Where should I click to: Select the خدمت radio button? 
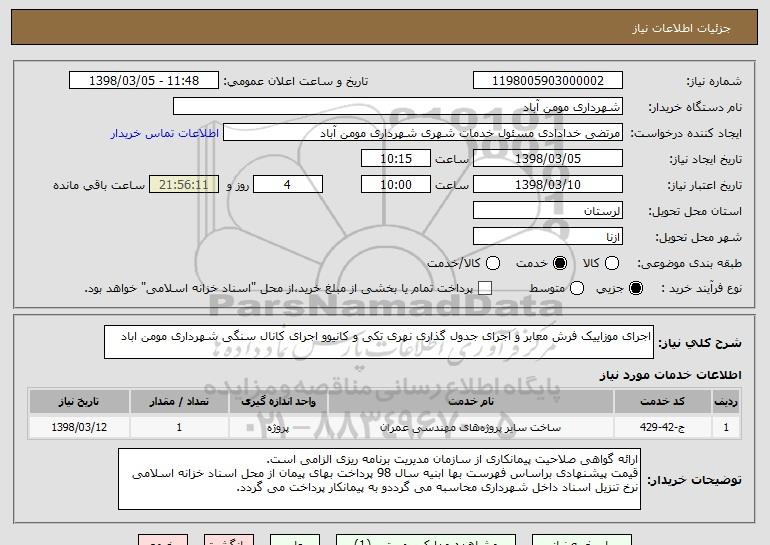pyautogui.click(x=560, y=264)
